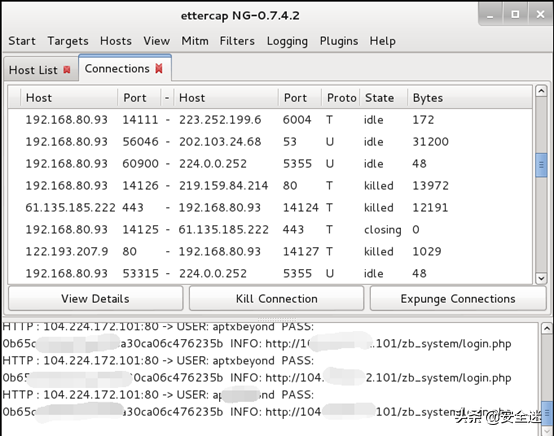Viewport: 554px width, 436px height.
Task: Close the ettercap window
Action: (x=540, y=14)
